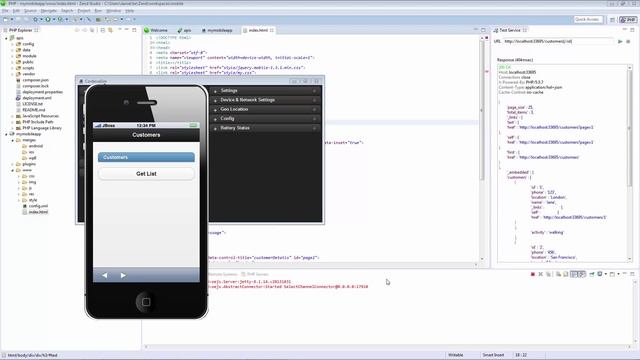Select config.xml in the www folder
Screen dimensions: 640x360
(38, 206)
